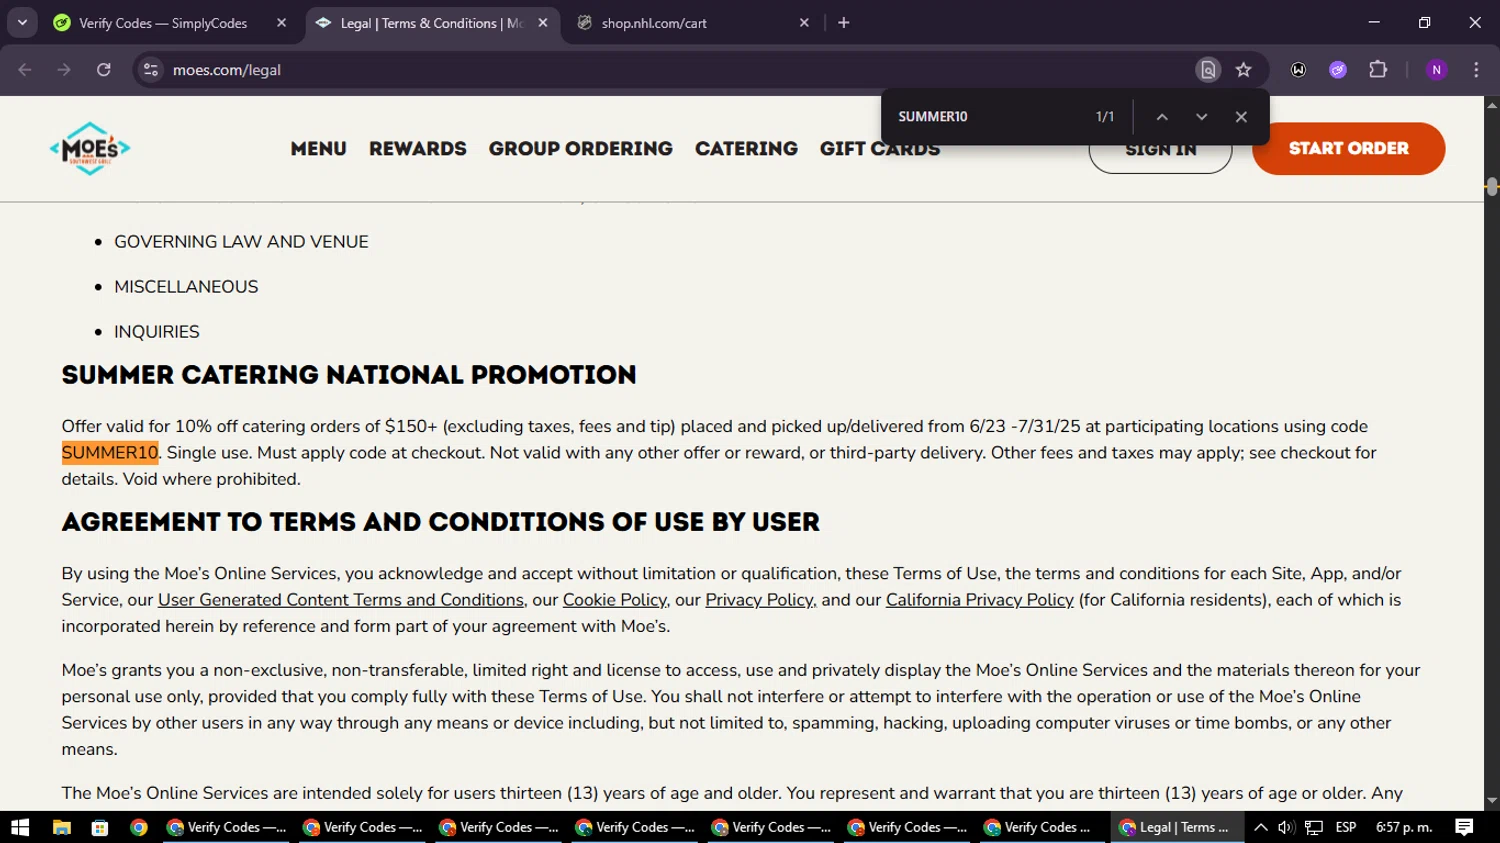Open the Cookie Policy link
1500x843 pixels.
point(614,600)
